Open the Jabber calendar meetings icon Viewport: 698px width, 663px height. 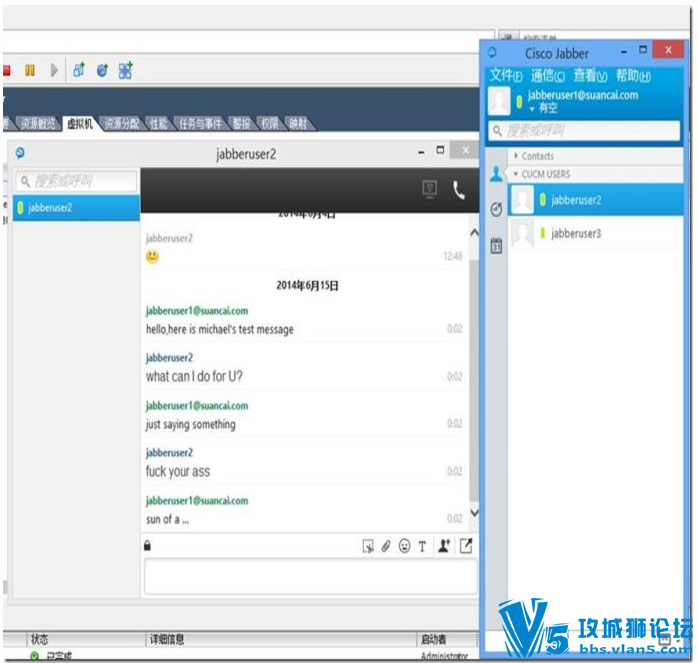[496, 245]
